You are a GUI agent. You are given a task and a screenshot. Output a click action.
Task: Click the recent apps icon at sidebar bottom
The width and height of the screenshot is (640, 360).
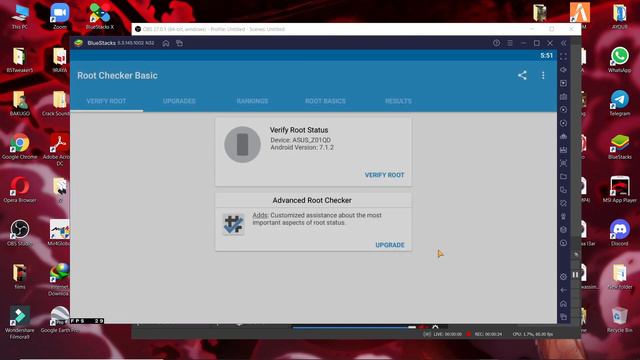(x=564, y=317)
